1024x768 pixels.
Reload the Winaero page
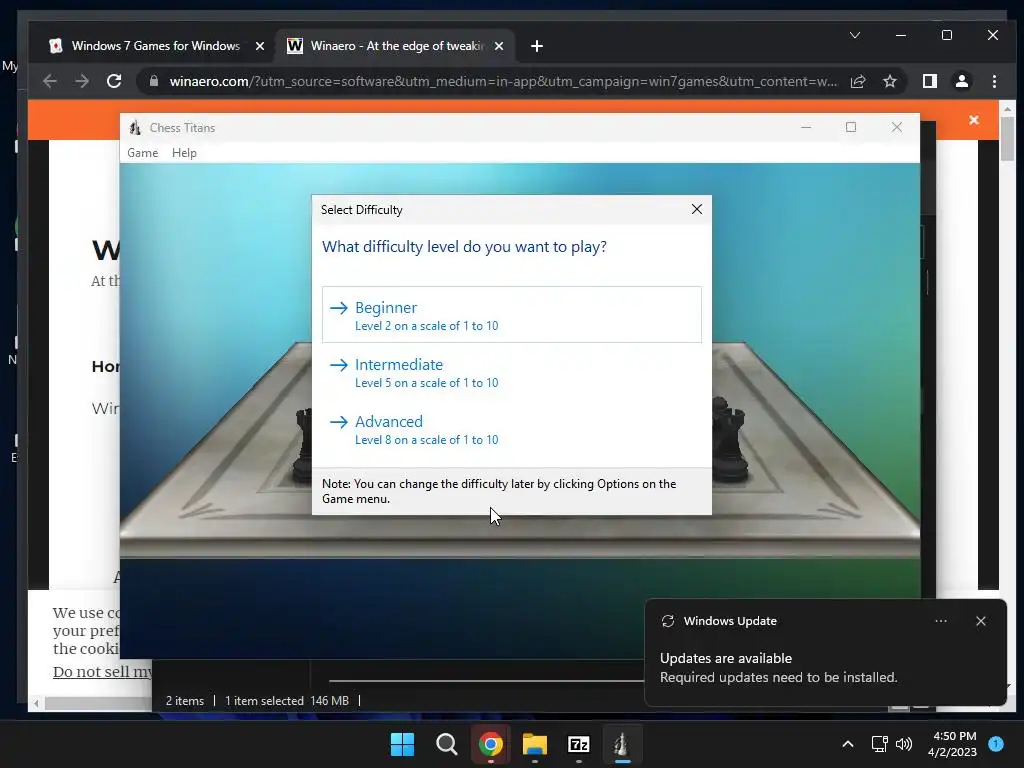click(114, 81)
